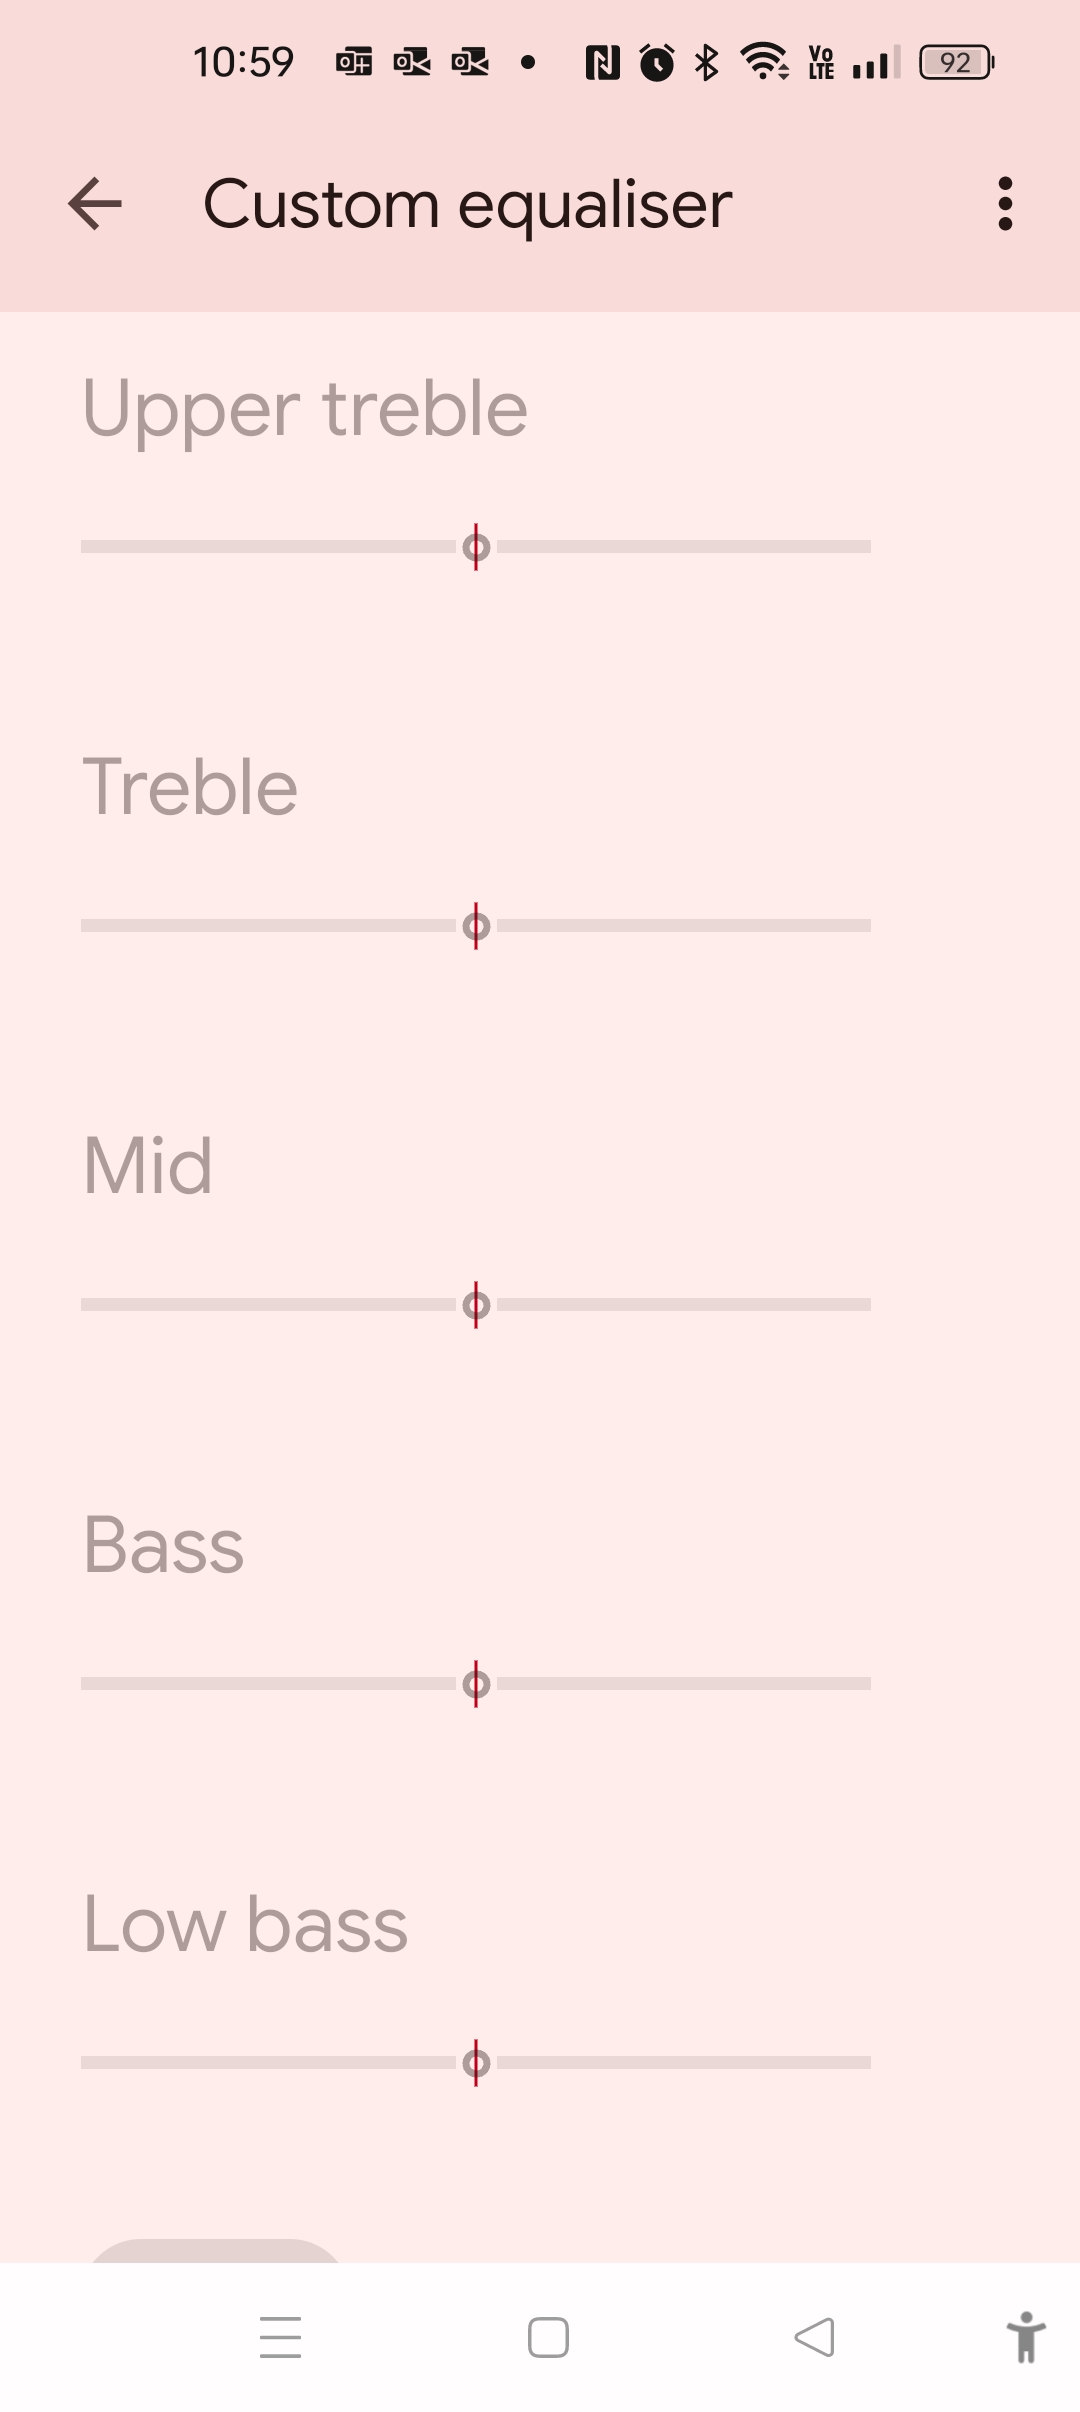Tap the battery level indicator

(956, 63)
